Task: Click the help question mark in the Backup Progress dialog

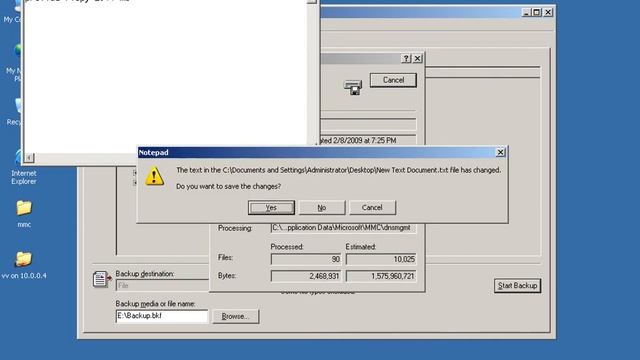Action: (x=406, y=58)
